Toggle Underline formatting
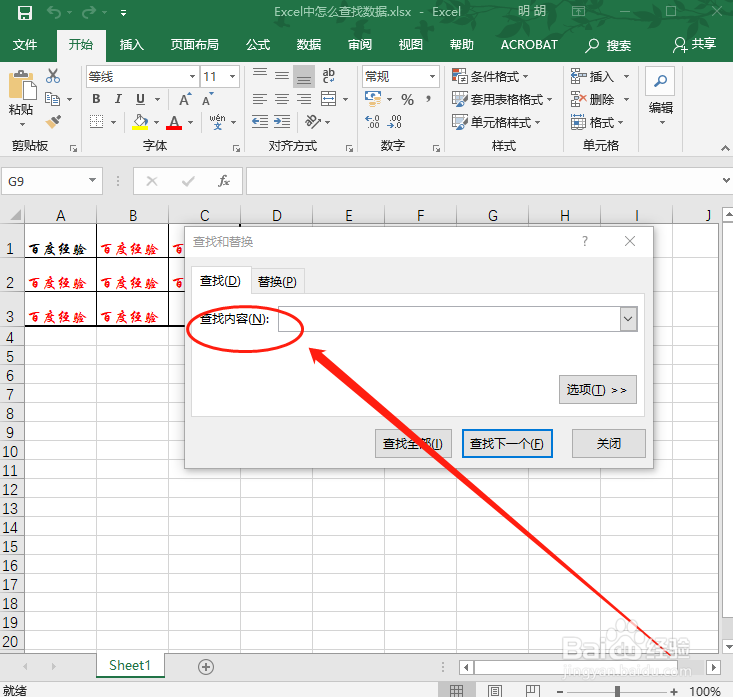 [x=140, y=99]
